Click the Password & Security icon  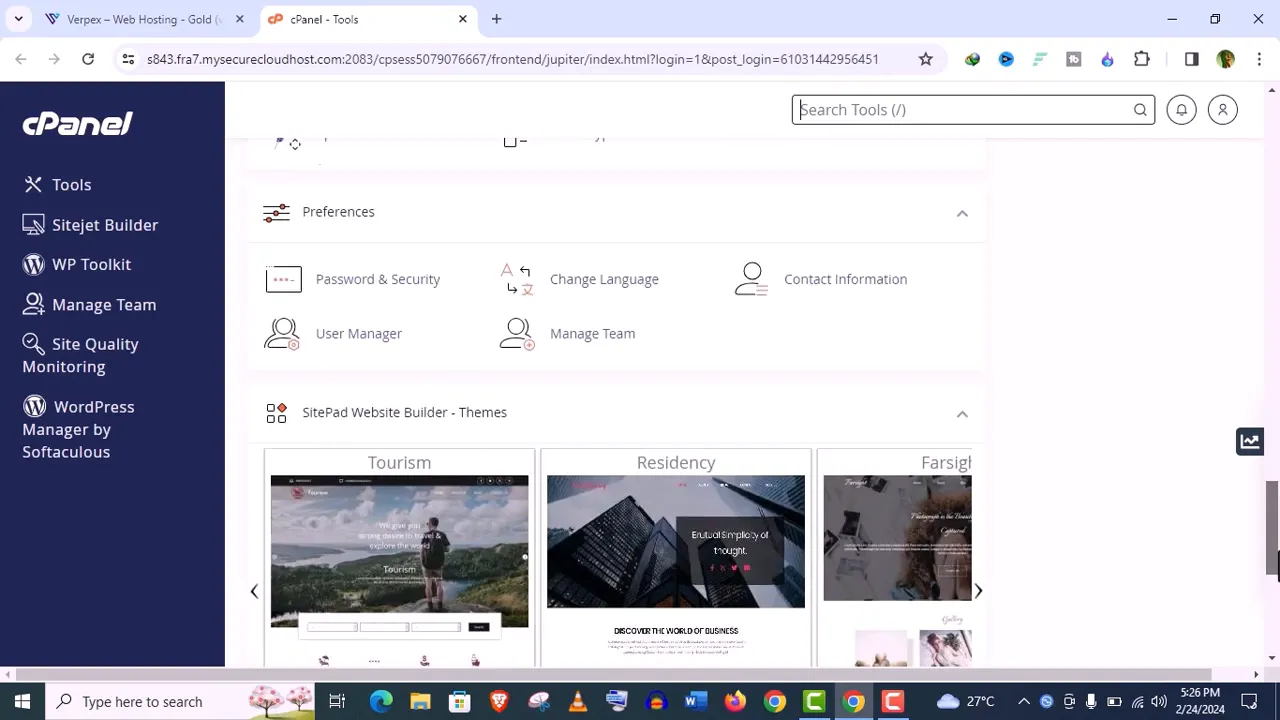[x=284, y=279]
